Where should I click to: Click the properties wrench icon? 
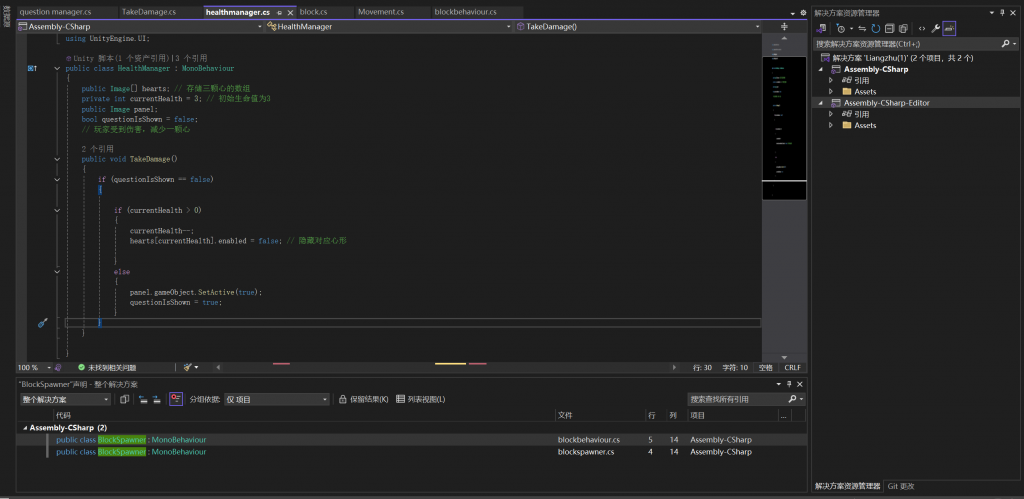tap(935, 28)
